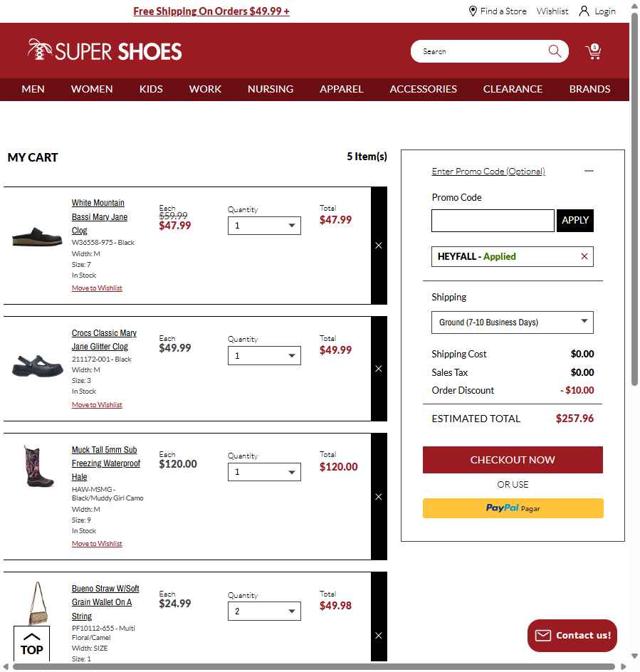This screenshot has height=672, width=640.
Task: Pay with the PayPal button
Action: tap(512, 508)
